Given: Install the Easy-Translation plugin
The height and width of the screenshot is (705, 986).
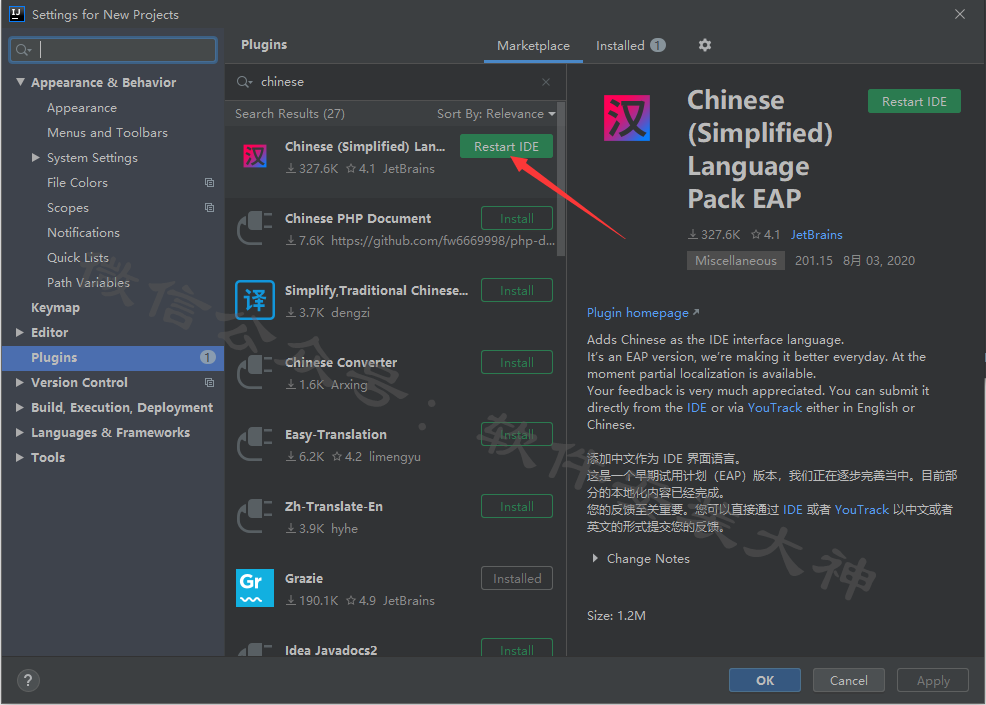Looking at the screenshot, I should coord(517,435).
